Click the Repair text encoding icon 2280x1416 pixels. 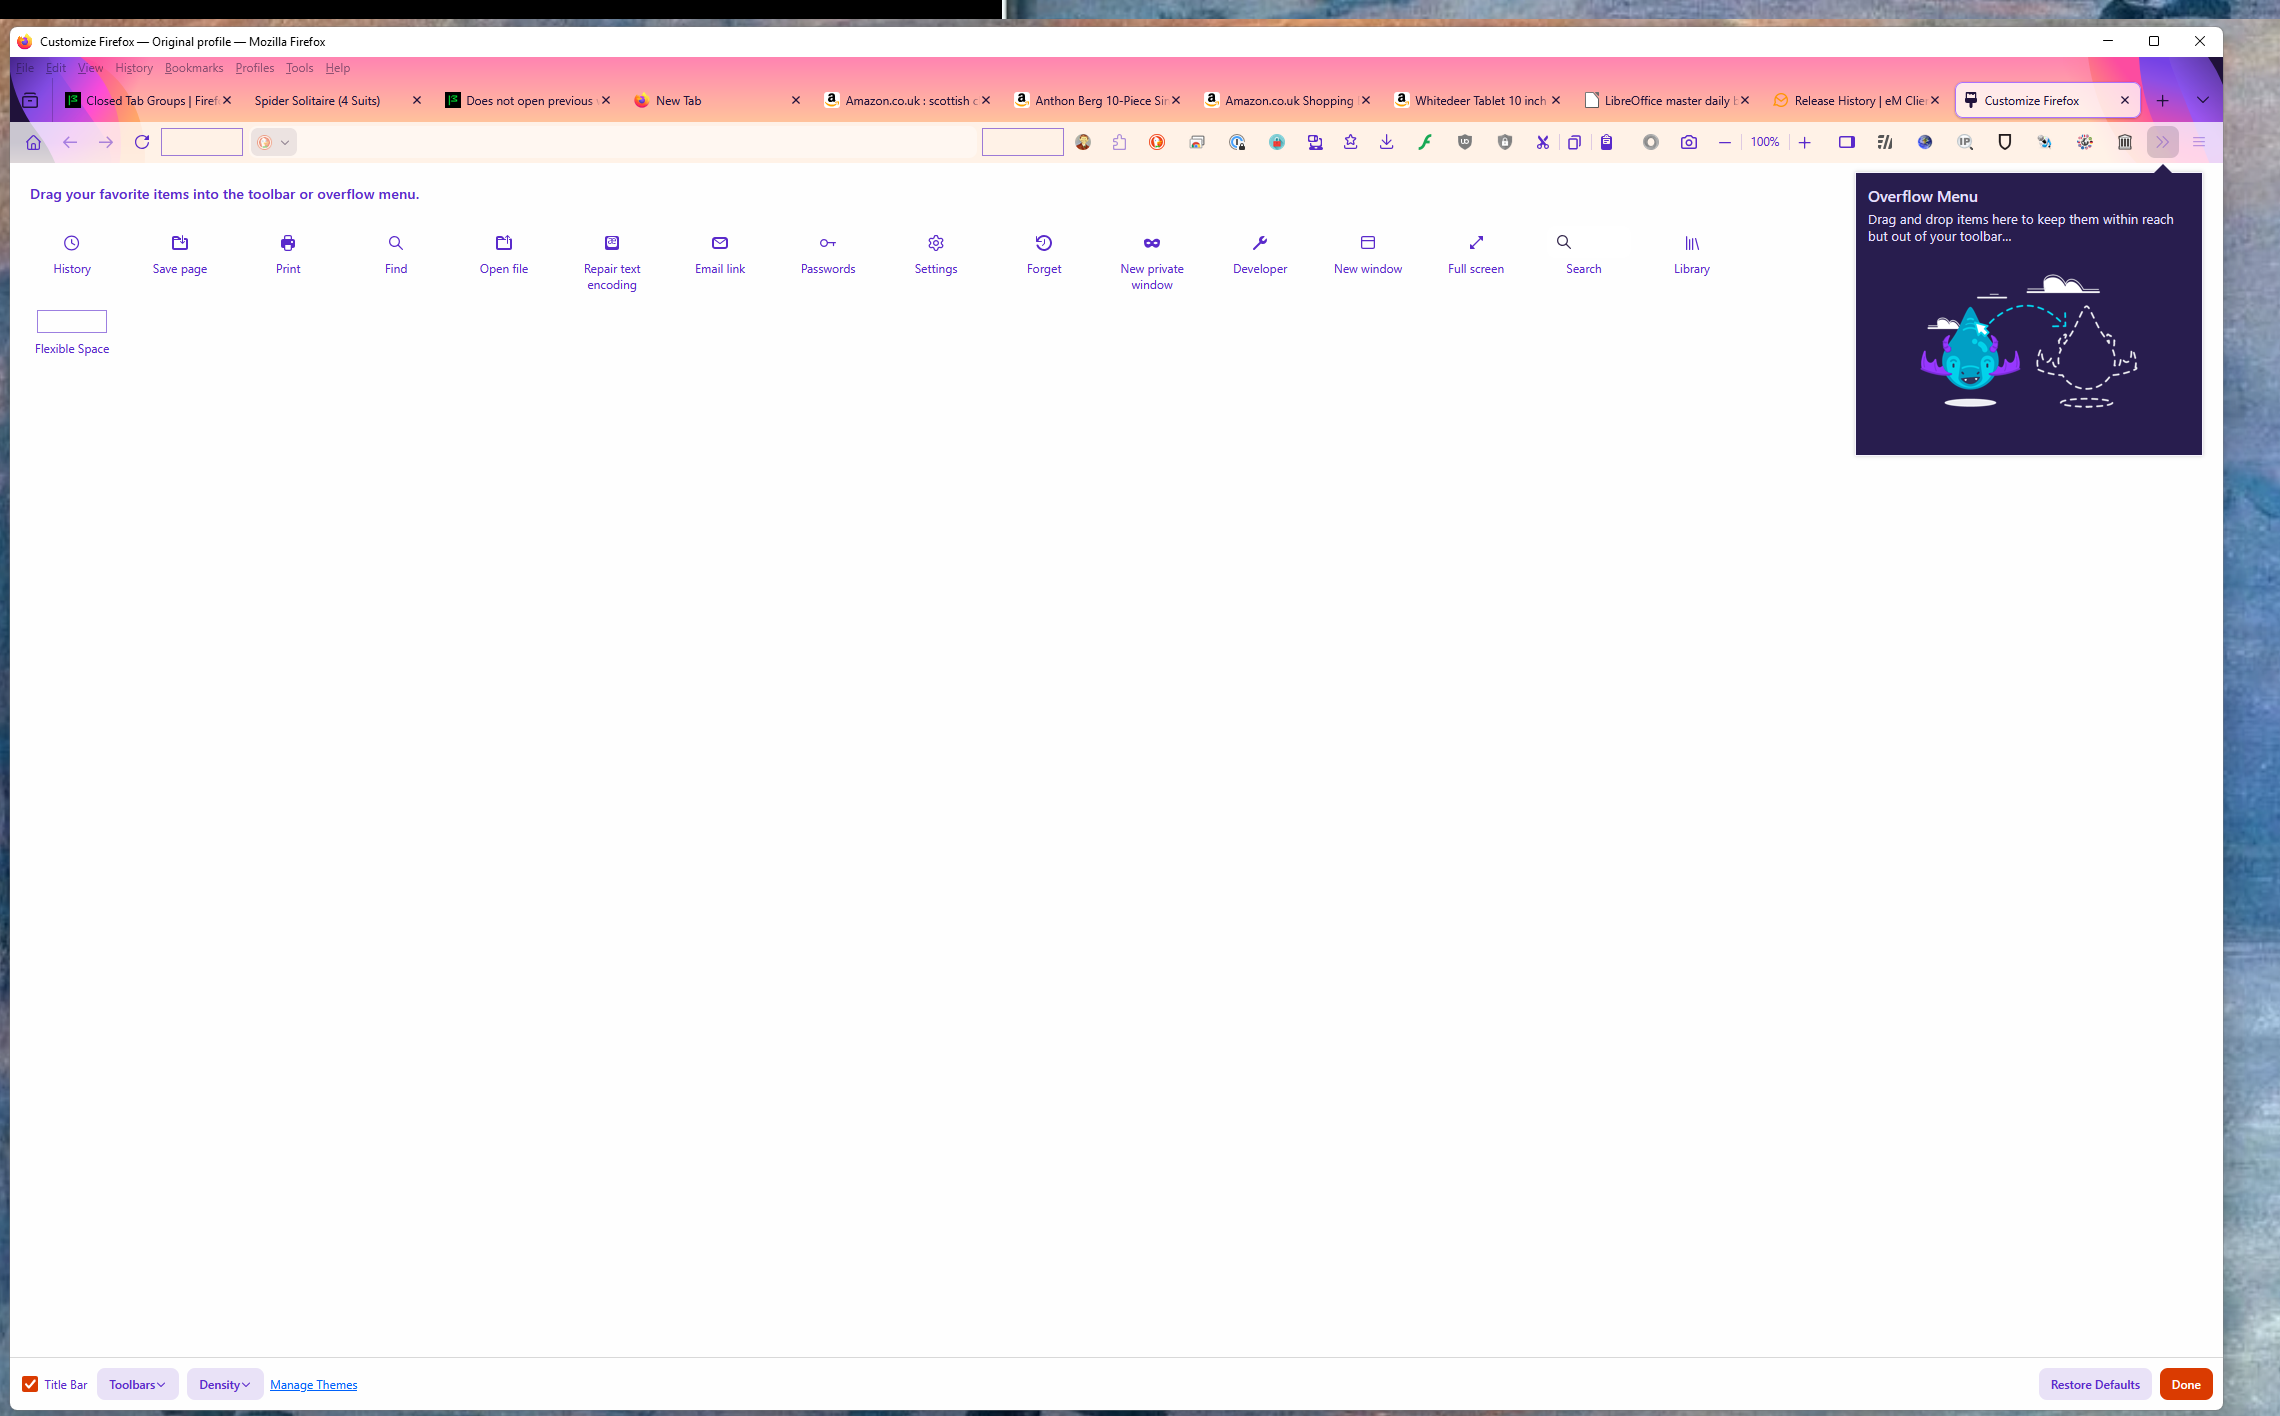(612, 243)
